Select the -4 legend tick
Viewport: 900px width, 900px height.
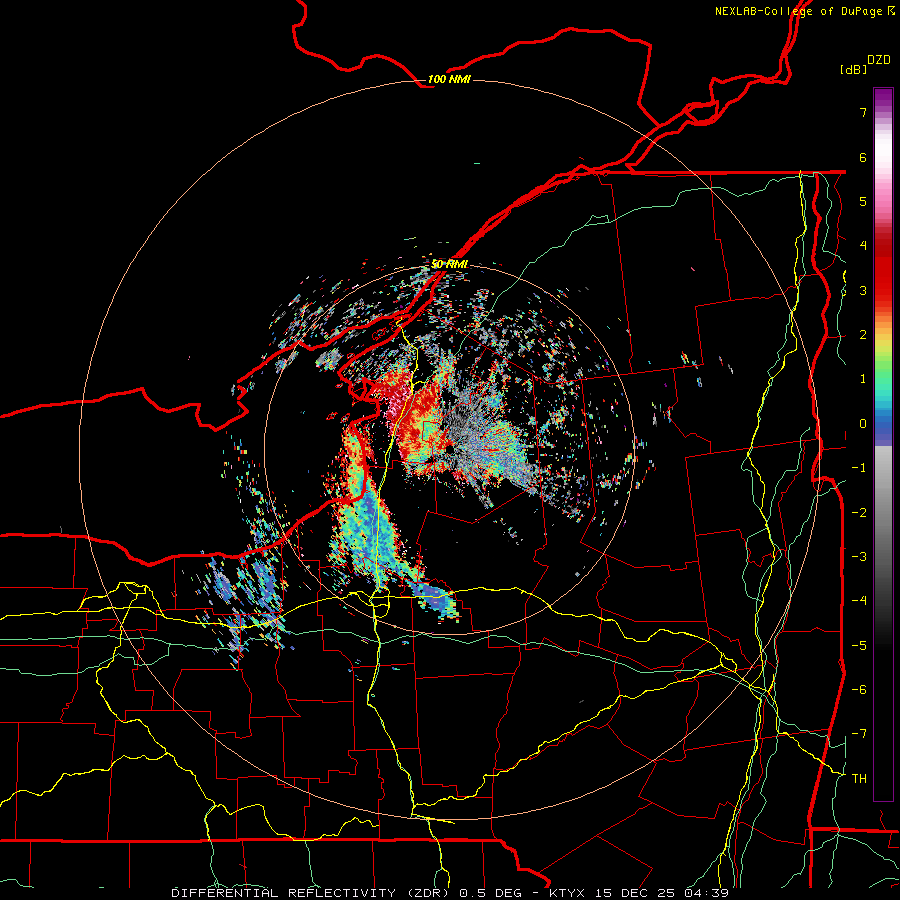(859, 601)
